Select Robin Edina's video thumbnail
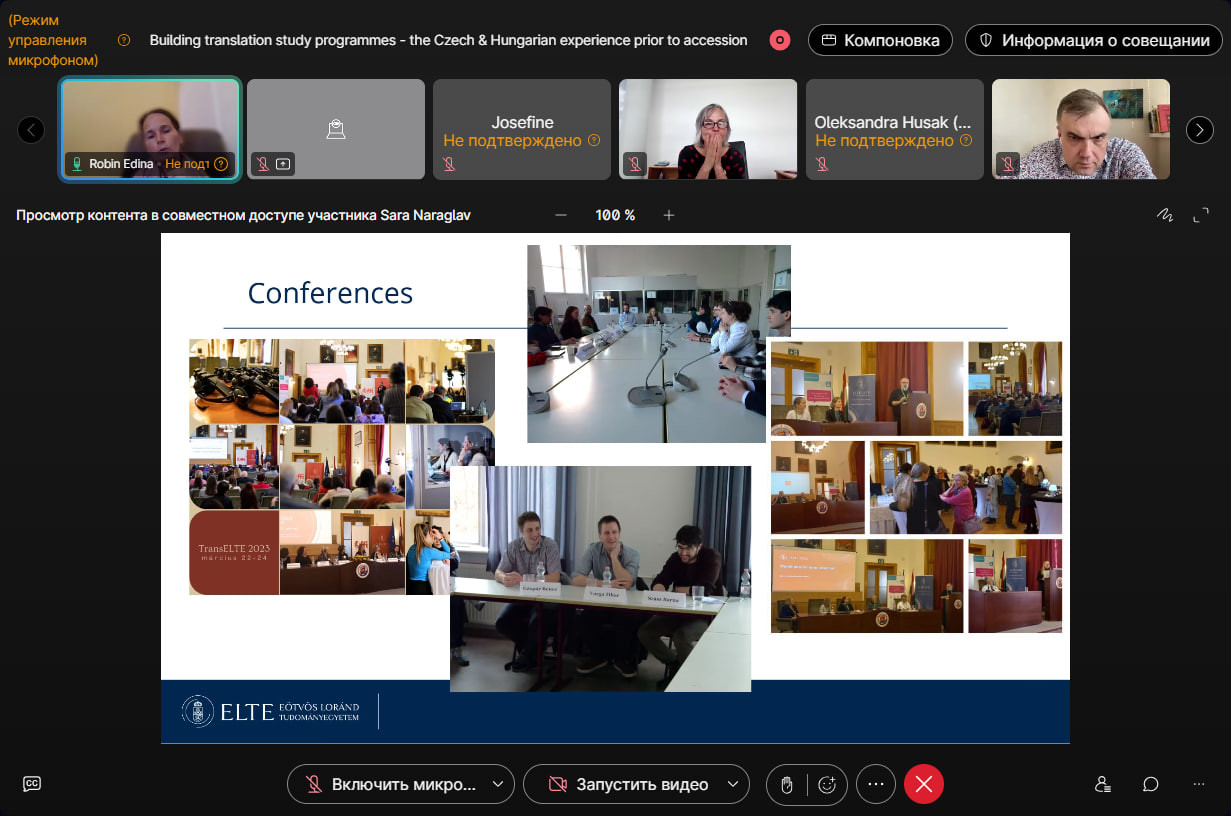The image size is (1231, 816). [x=150, y=129]
